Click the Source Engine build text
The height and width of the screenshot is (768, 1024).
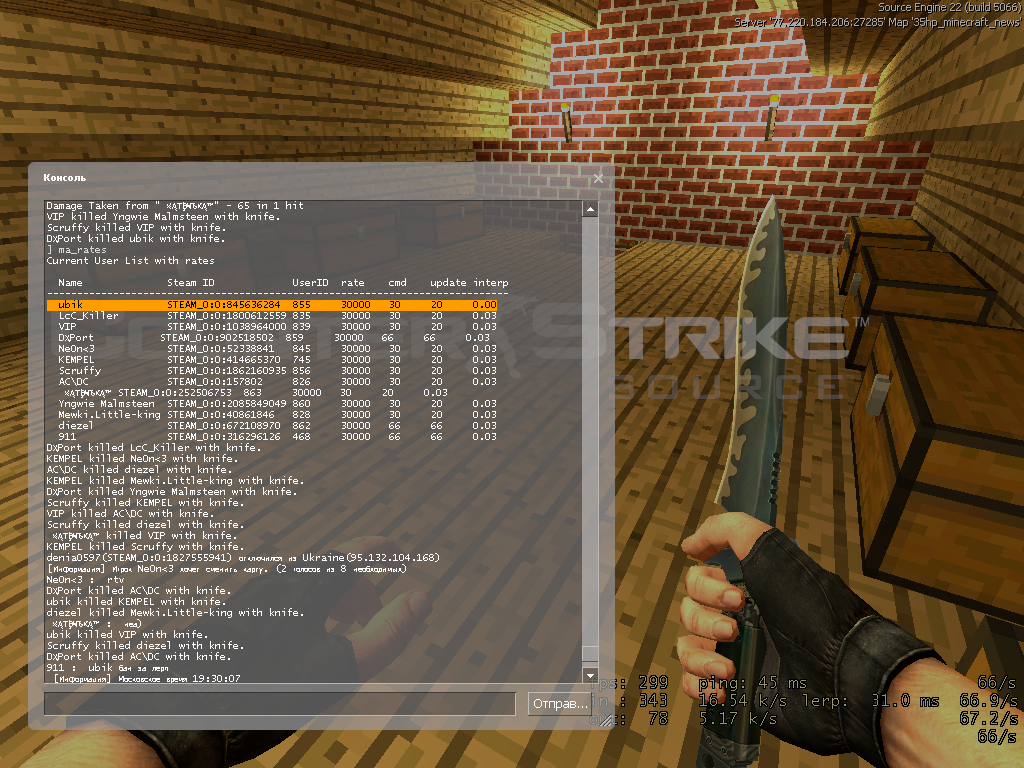coord(950,7)
